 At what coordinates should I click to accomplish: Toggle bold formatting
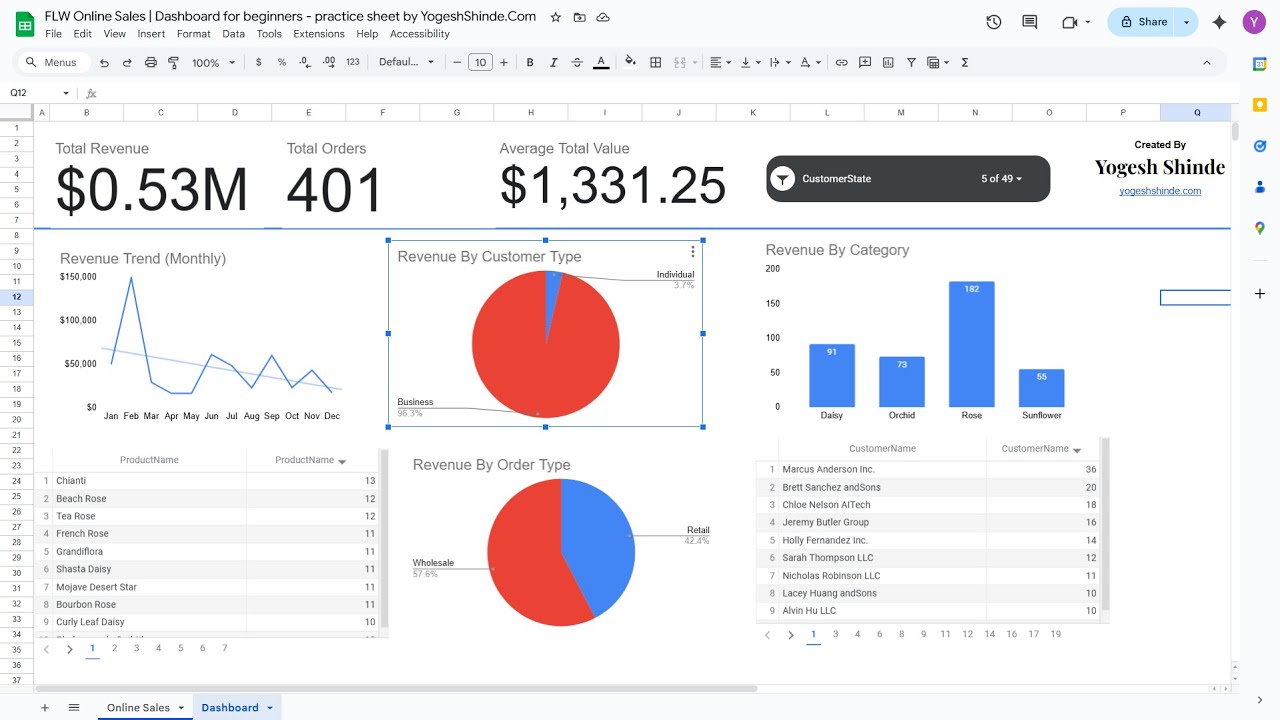click(530, 62)
